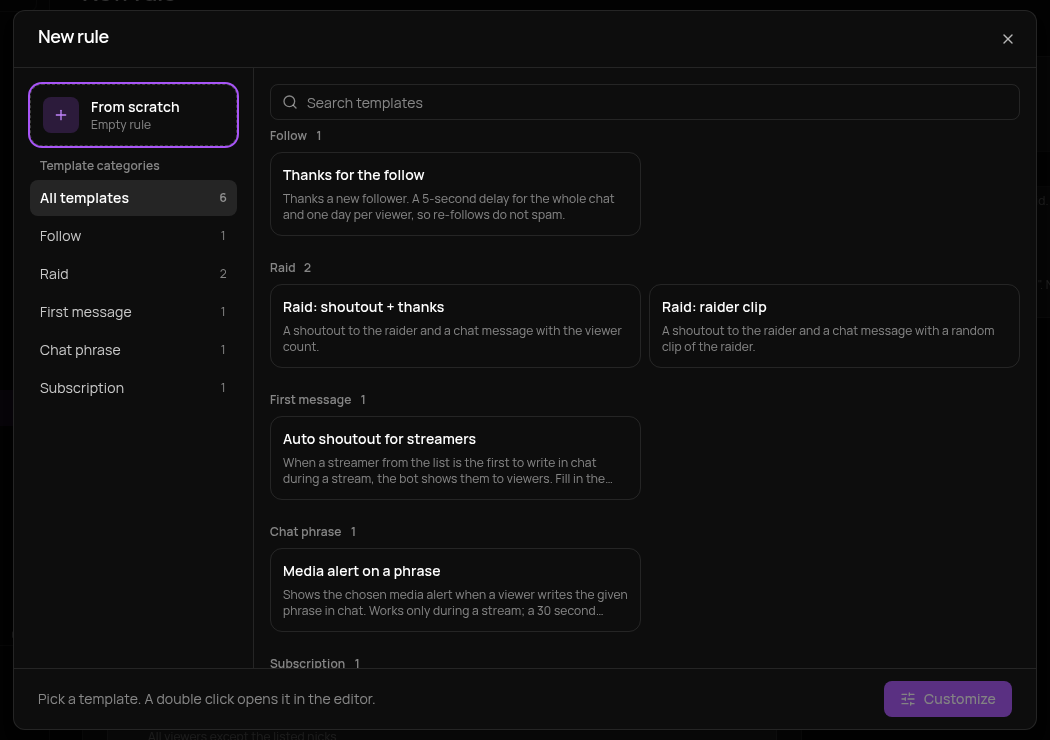1050x740 pixels.
Task: Click the 'Shows the chosen media alert' description
Action: (455, 603)
